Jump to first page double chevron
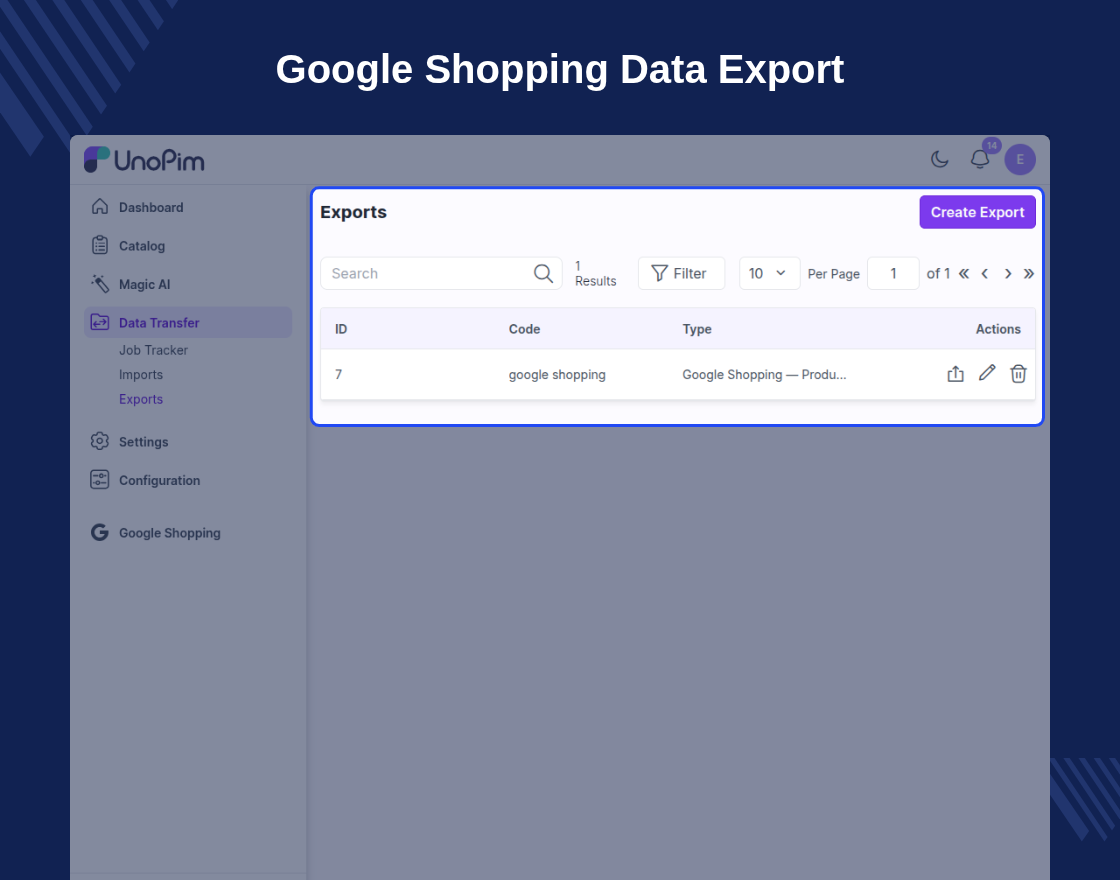Image resolution: width=1120 pixels, height=880 pixels. pos(964,274)
